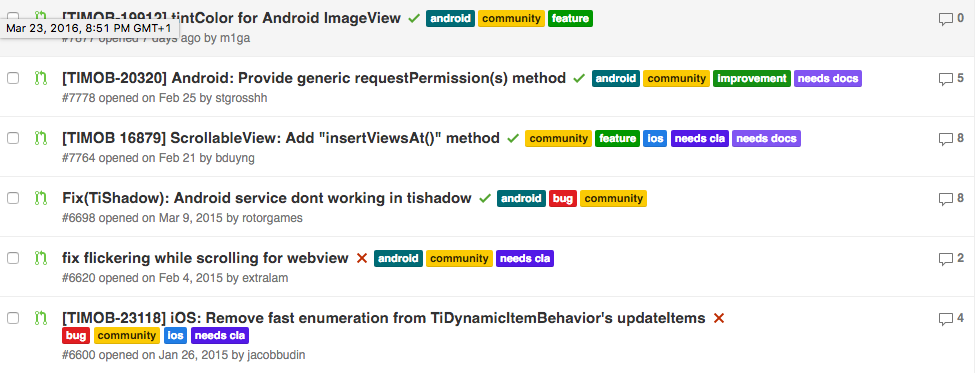Click the red 'bug' label on TiShadow PR
Viewport: 975px width, 373px height.
coord(563,198)
